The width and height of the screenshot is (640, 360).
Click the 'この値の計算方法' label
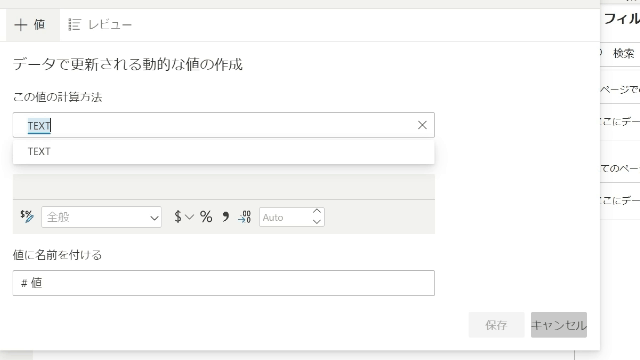(58, 97)
